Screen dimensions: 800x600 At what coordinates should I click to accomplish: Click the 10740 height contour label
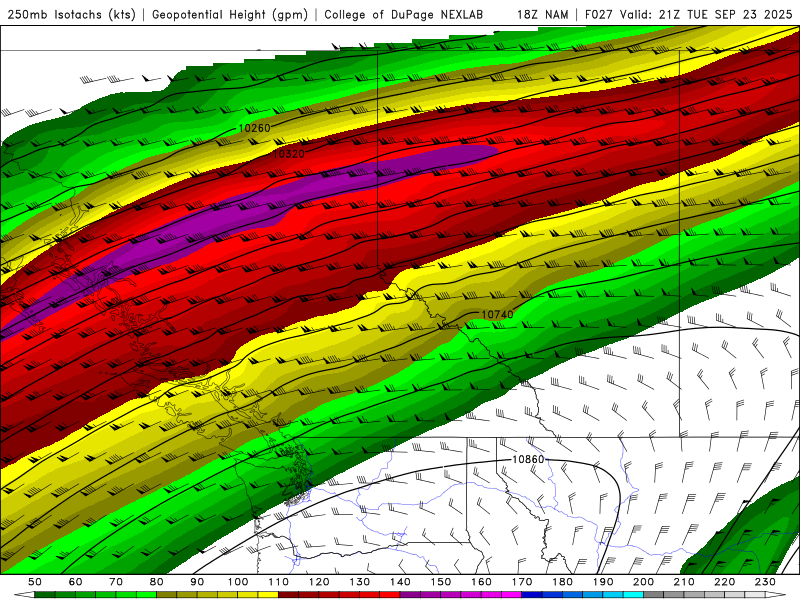497,315
